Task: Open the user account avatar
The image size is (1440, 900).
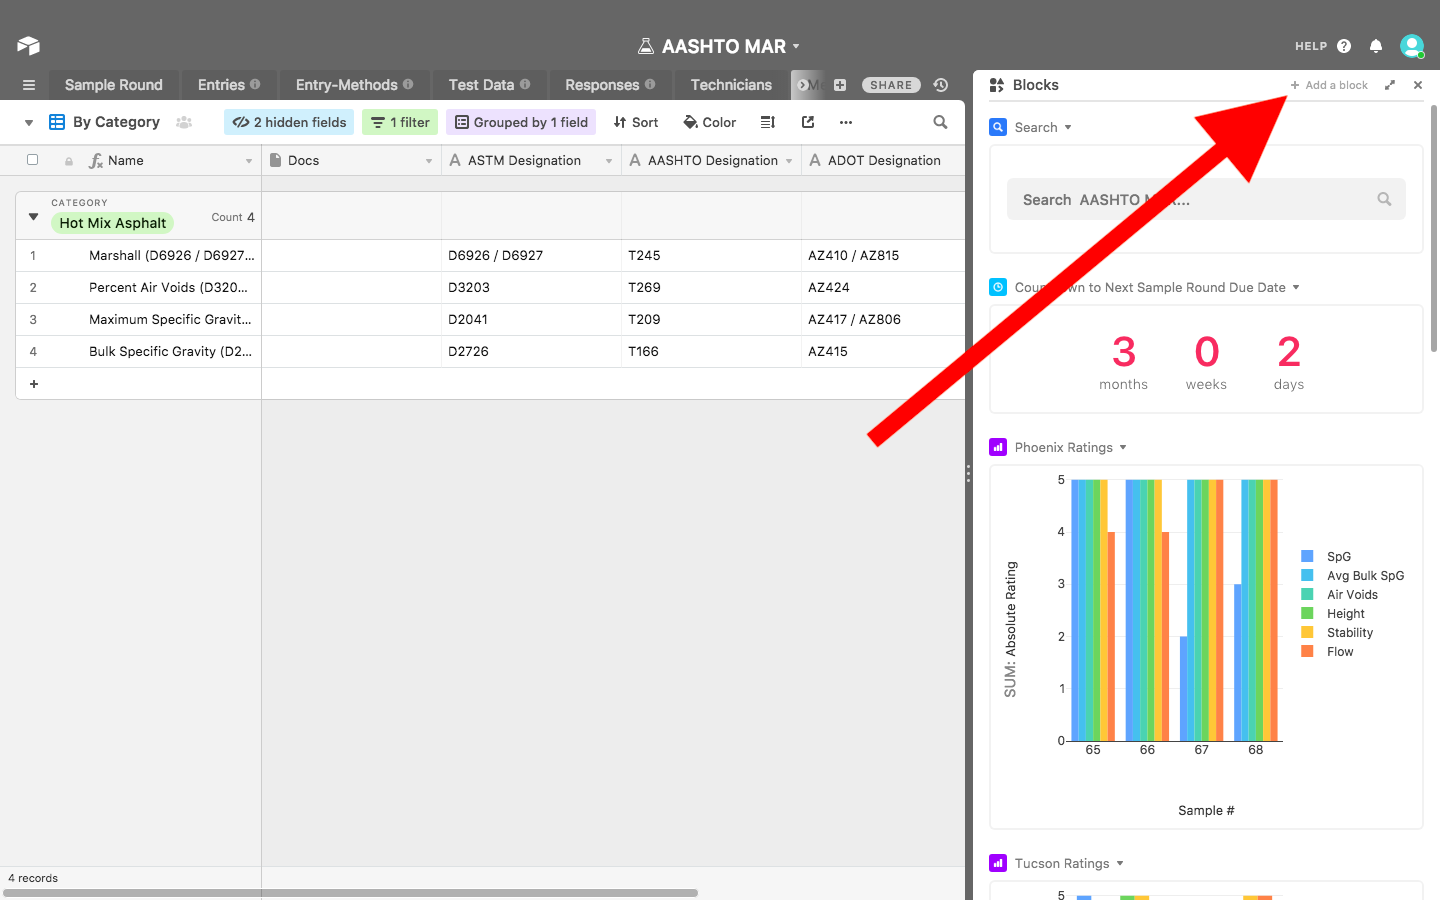Action: pyautogui.click(x=1412, y=46)
